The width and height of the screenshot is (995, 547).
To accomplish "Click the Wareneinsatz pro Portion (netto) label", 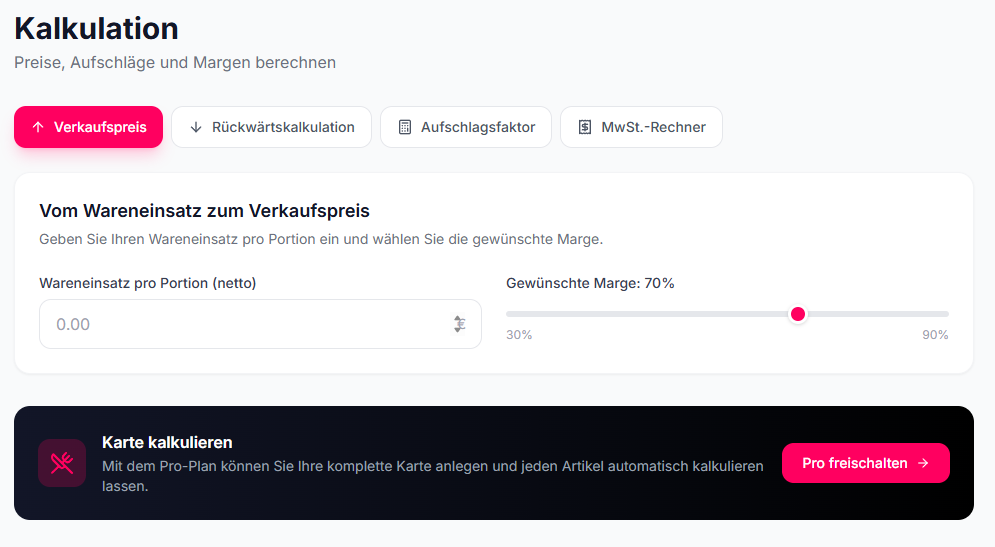I will point(148,283).
